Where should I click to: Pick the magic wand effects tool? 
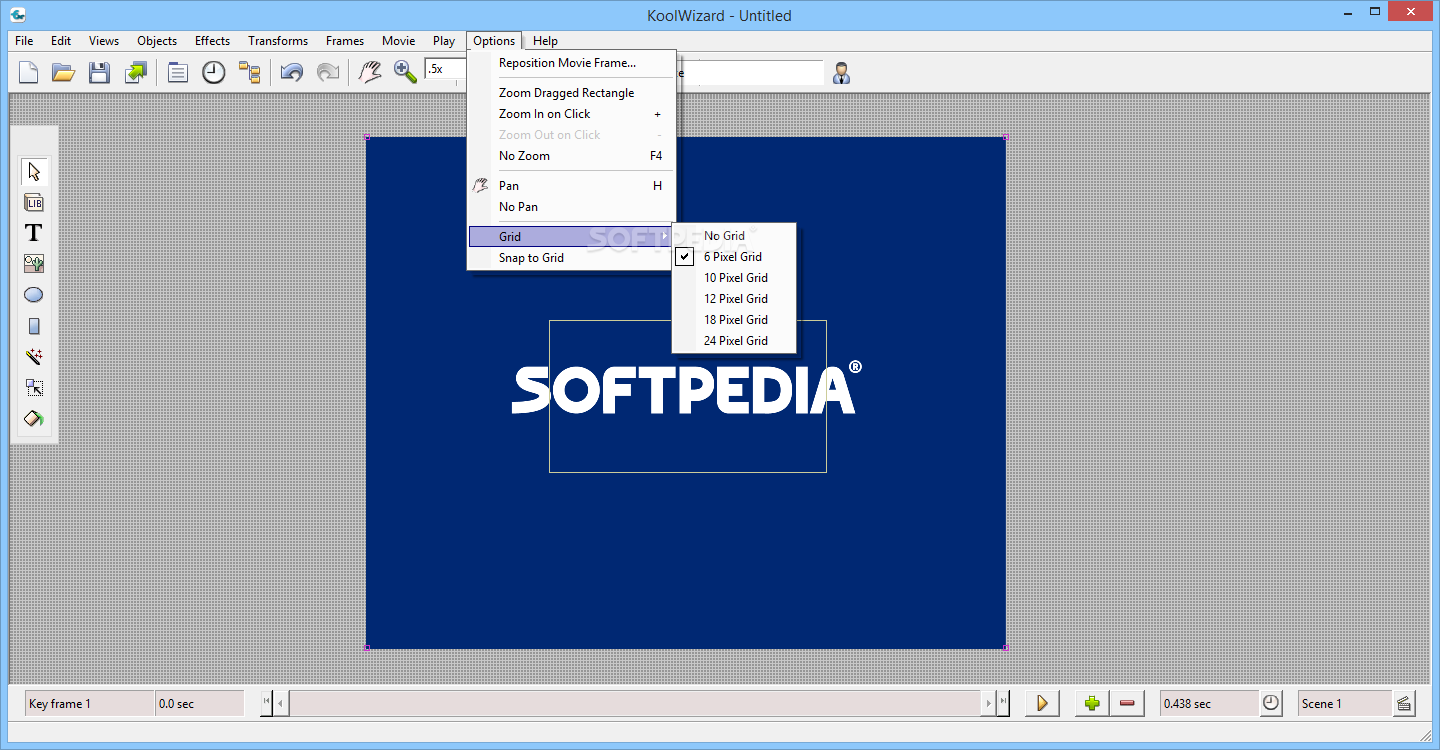click(x=34, y=357)
